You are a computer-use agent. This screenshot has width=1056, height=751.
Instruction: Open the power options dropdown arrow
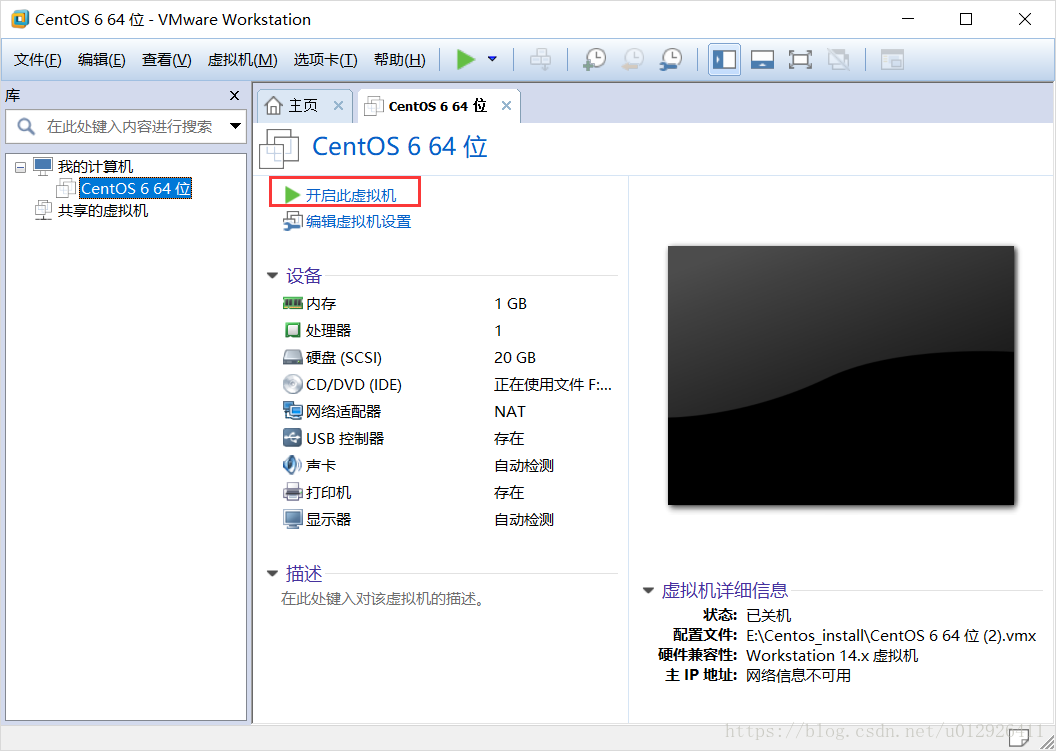click(x=492, y=59)
